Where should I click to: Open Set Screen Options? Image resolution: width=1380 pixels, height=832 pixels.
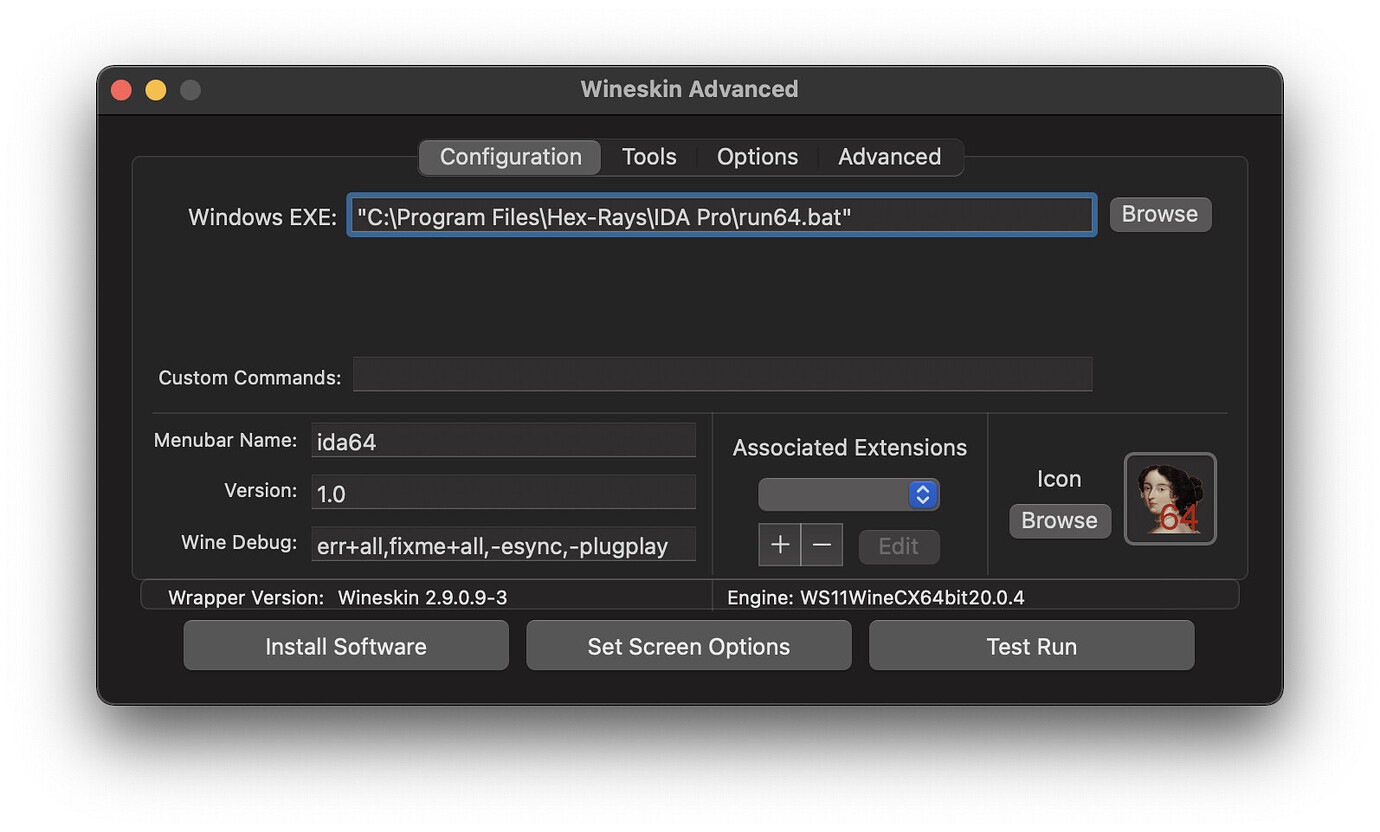(x=688, y=645)
